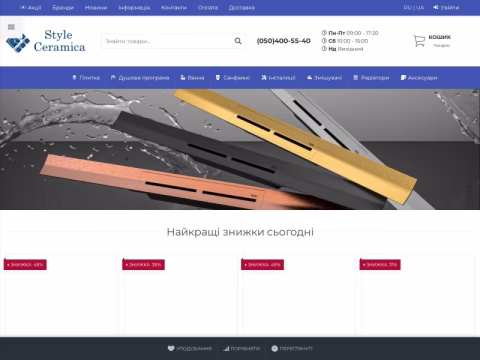This screenshot has height=360, width=480.
Task: Open the Інформація menu
Action: coord(134,7)
